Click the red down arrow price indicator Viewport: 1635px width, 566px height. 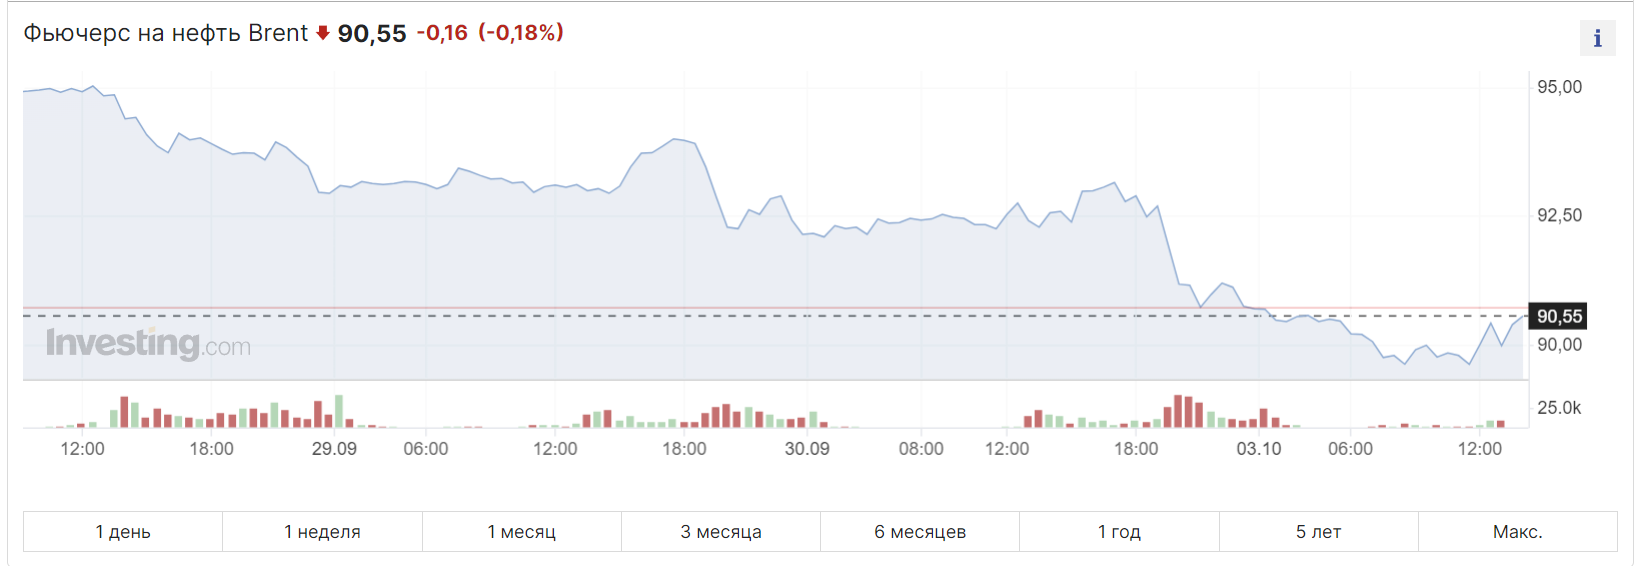[323, 33]
